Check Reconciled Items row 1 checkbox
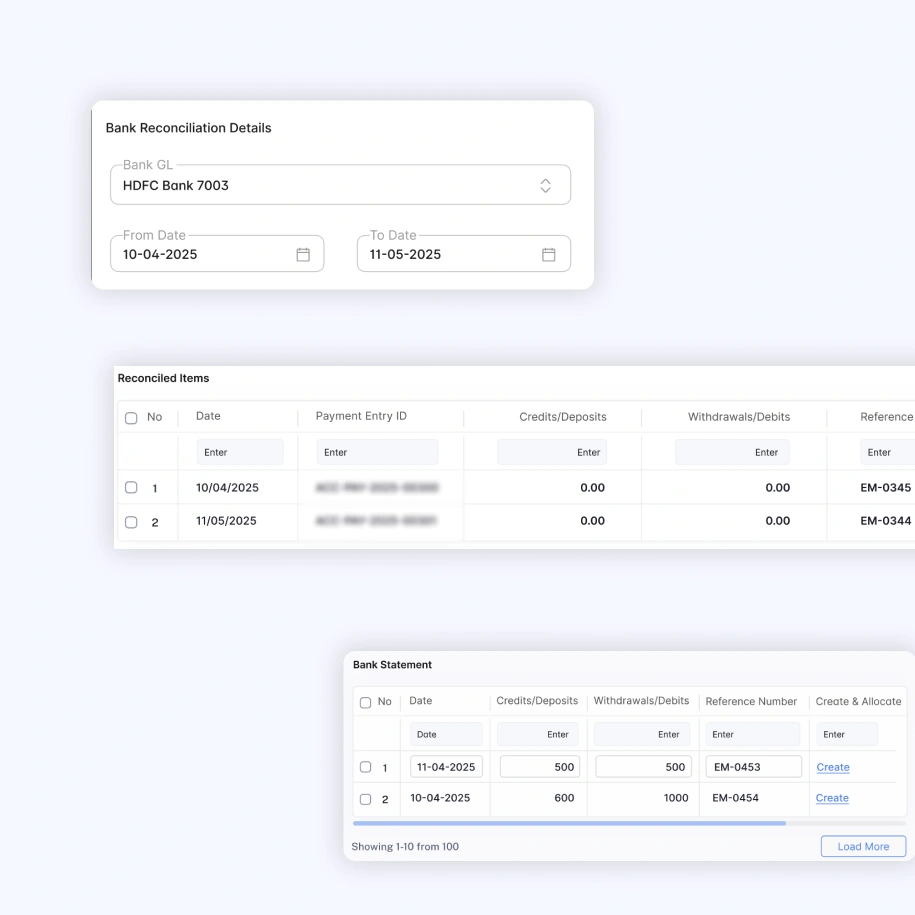 tap(131, 488)
